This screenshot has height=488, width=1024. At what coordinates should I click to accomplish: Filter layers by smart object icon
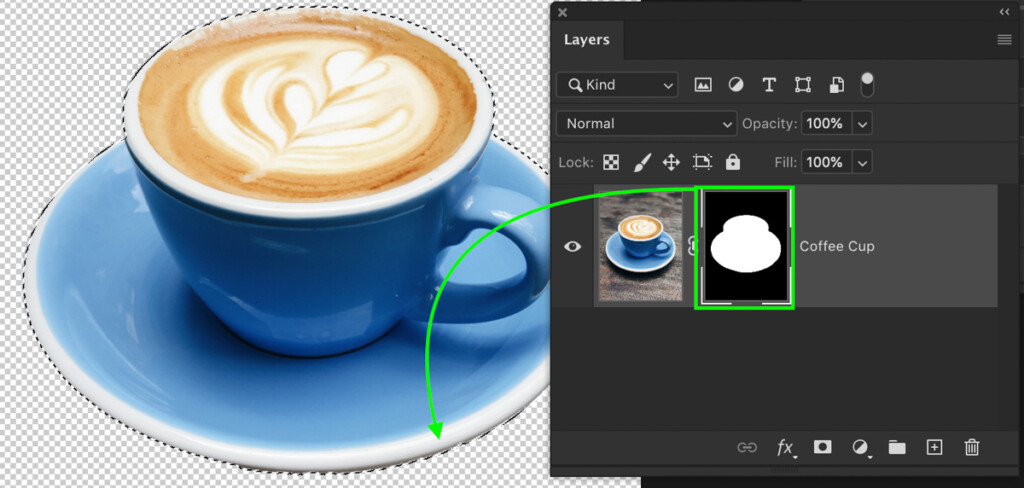pyautogui.click(x=837, y=85)
